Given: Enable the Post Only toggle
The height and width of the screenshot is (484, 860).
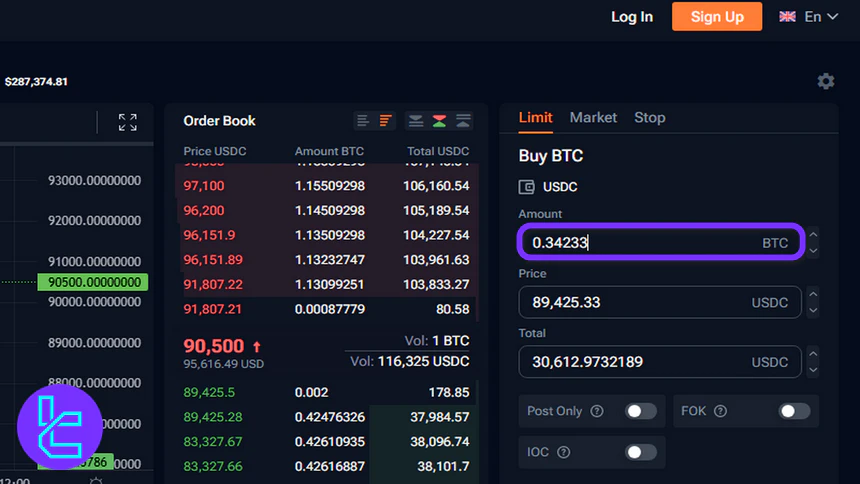Looking at the screenshot, I should (x=641, y=411).
